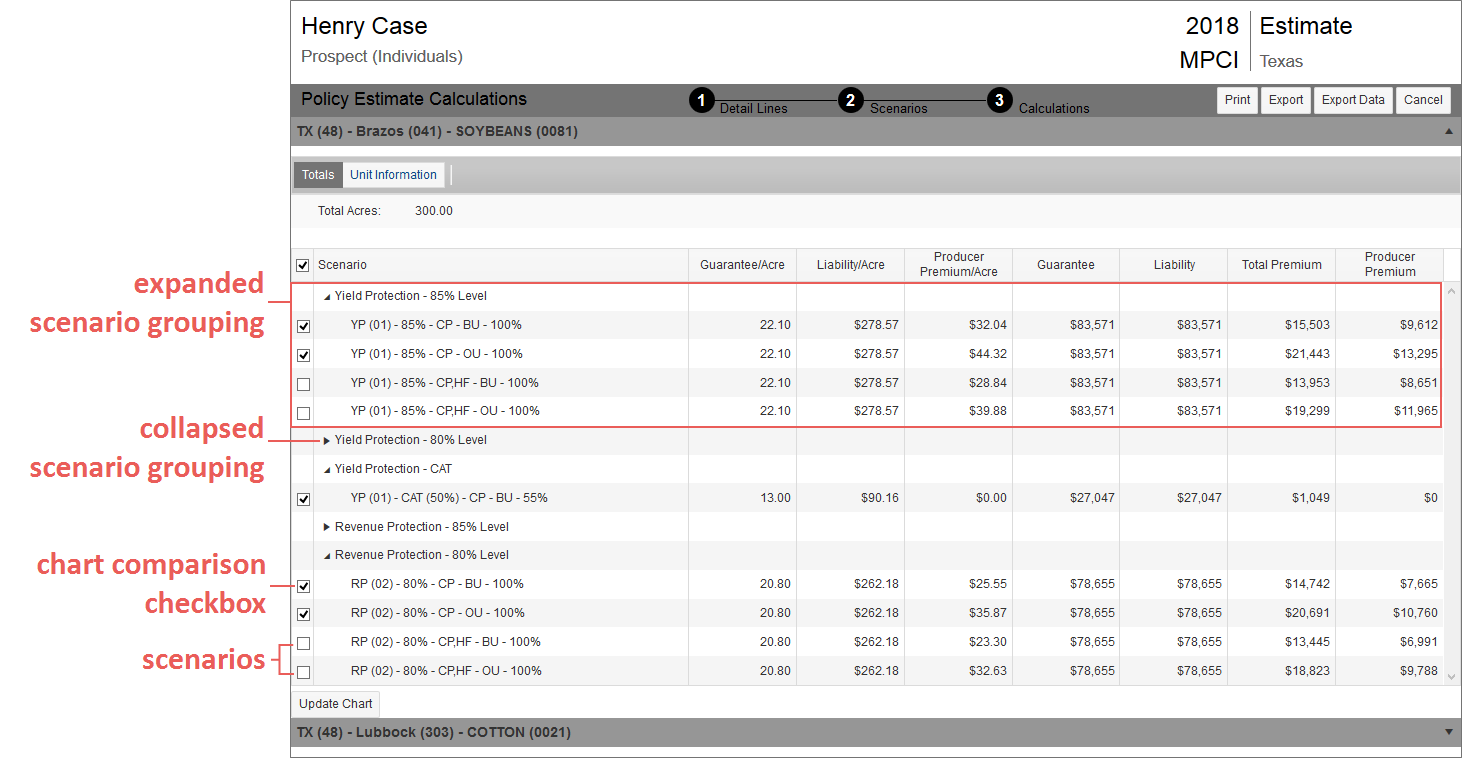
Task: Collapse Yield Protection - 85% Level group
Action: [x=327, y=297]
